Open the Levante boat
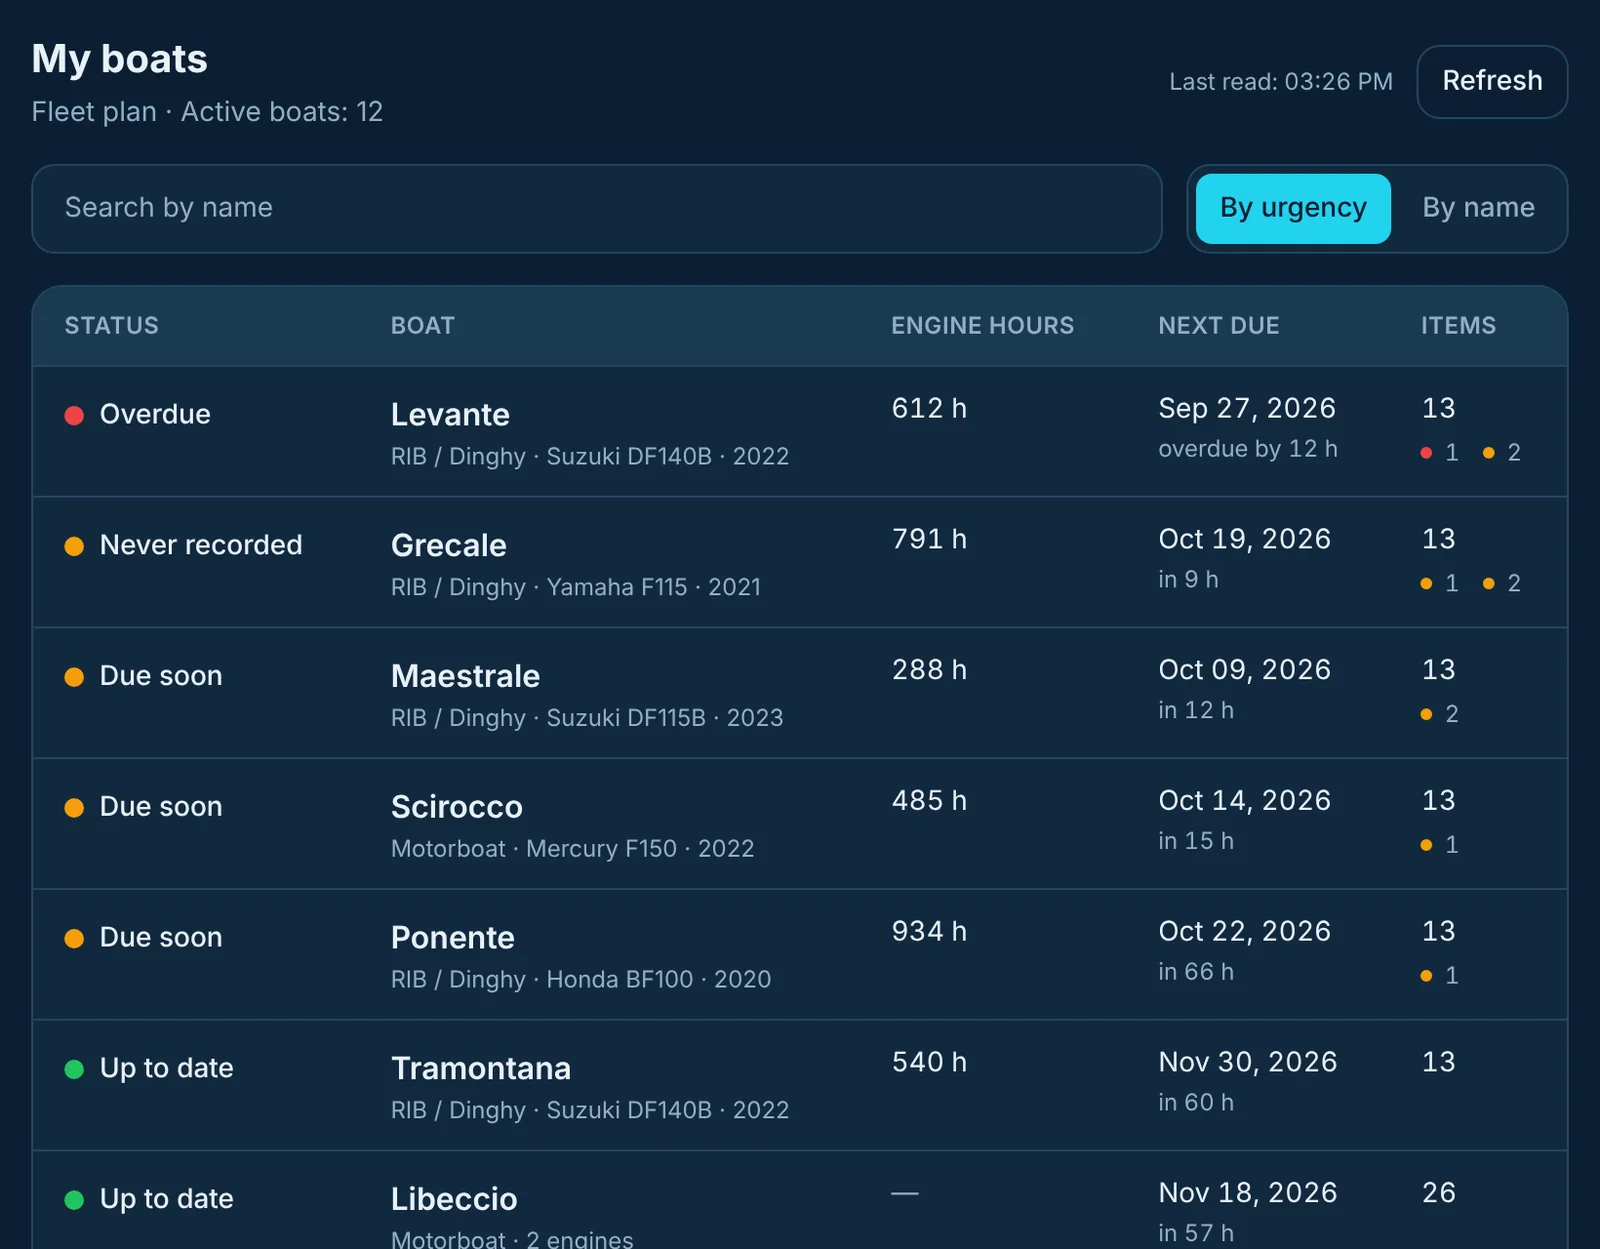The image size is (1600, 1249). (450, 415)
